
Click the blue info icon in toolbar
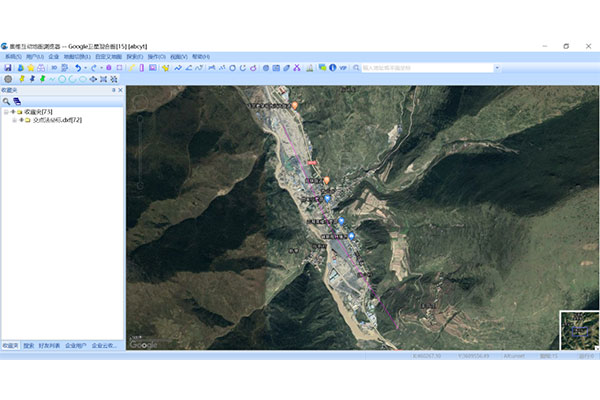(x=334, y=68)
